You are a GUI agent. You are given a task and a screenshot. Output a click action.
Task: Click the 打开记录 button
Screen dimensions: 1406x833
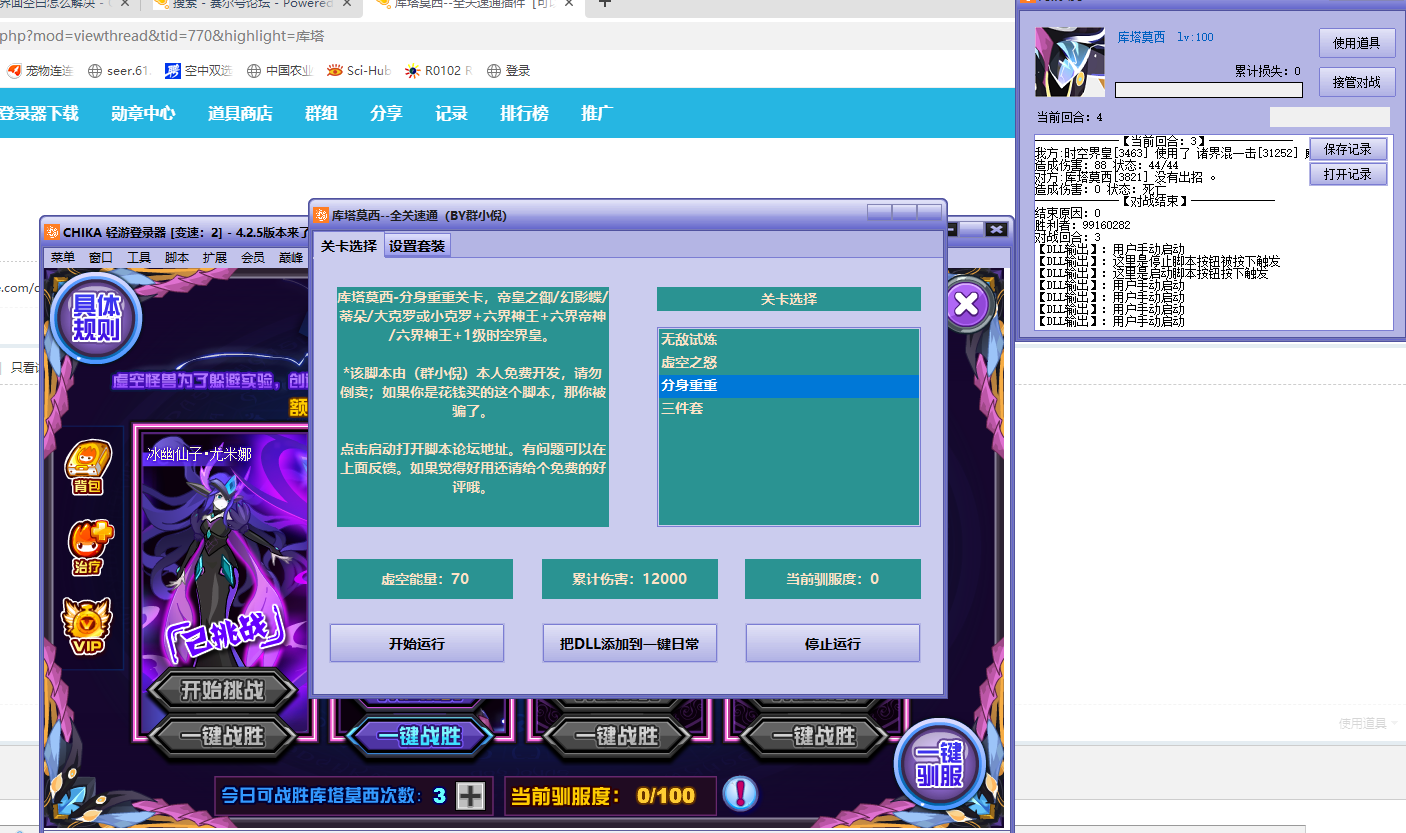point(1348,174)
